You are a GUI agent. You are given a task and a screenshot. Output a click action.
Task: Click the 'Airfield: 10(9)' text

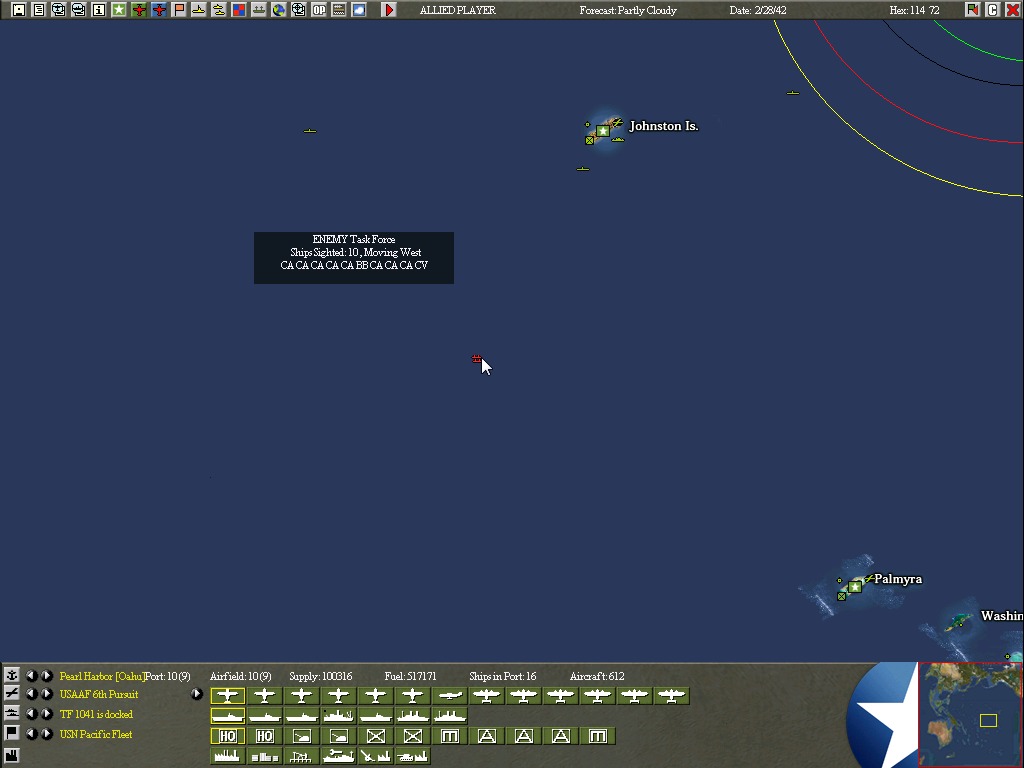(x=240, y=676)
